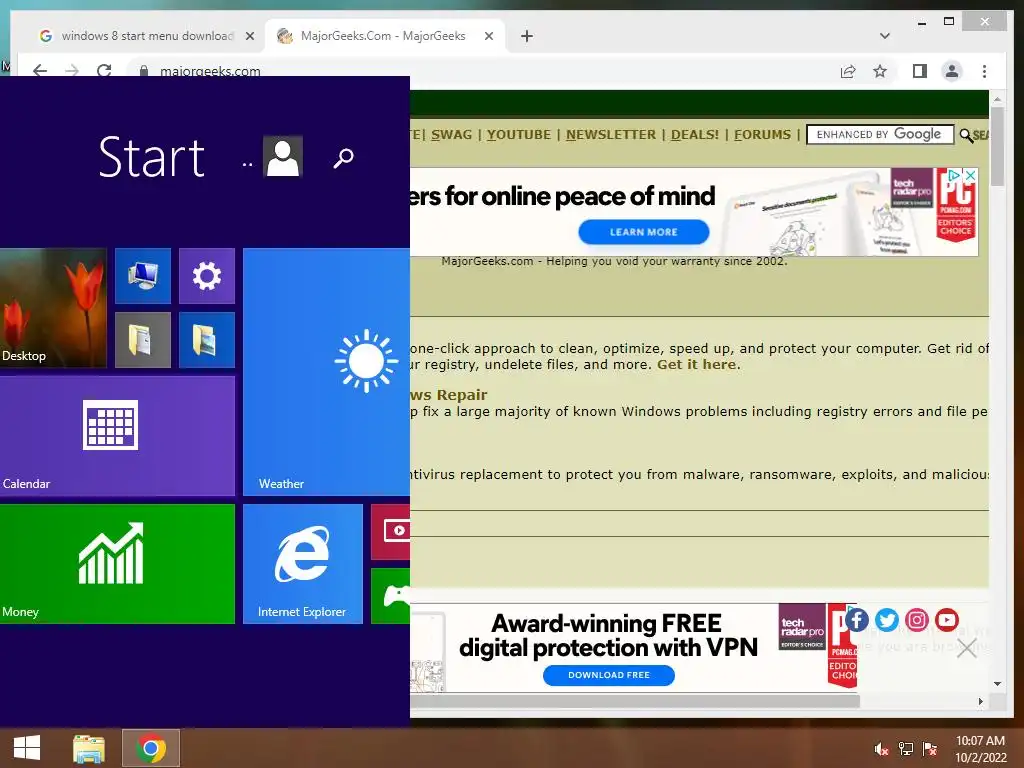This screenshot has width=1024, height=768.
Task: Click the Chrome icon on the taskbar
Action: 151,748
